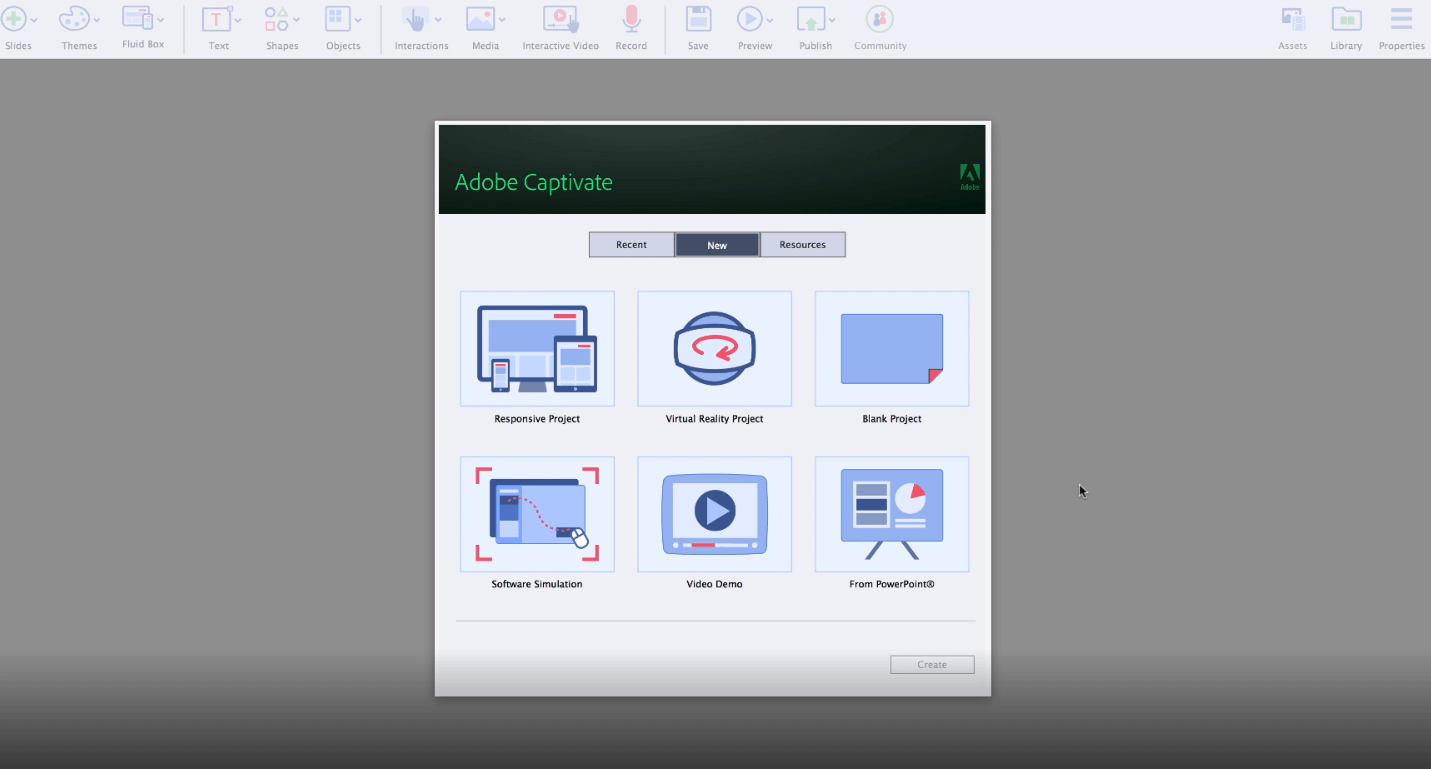1431x769 pixels.
Task: Click the Create button
Action: tap(932, 665)
